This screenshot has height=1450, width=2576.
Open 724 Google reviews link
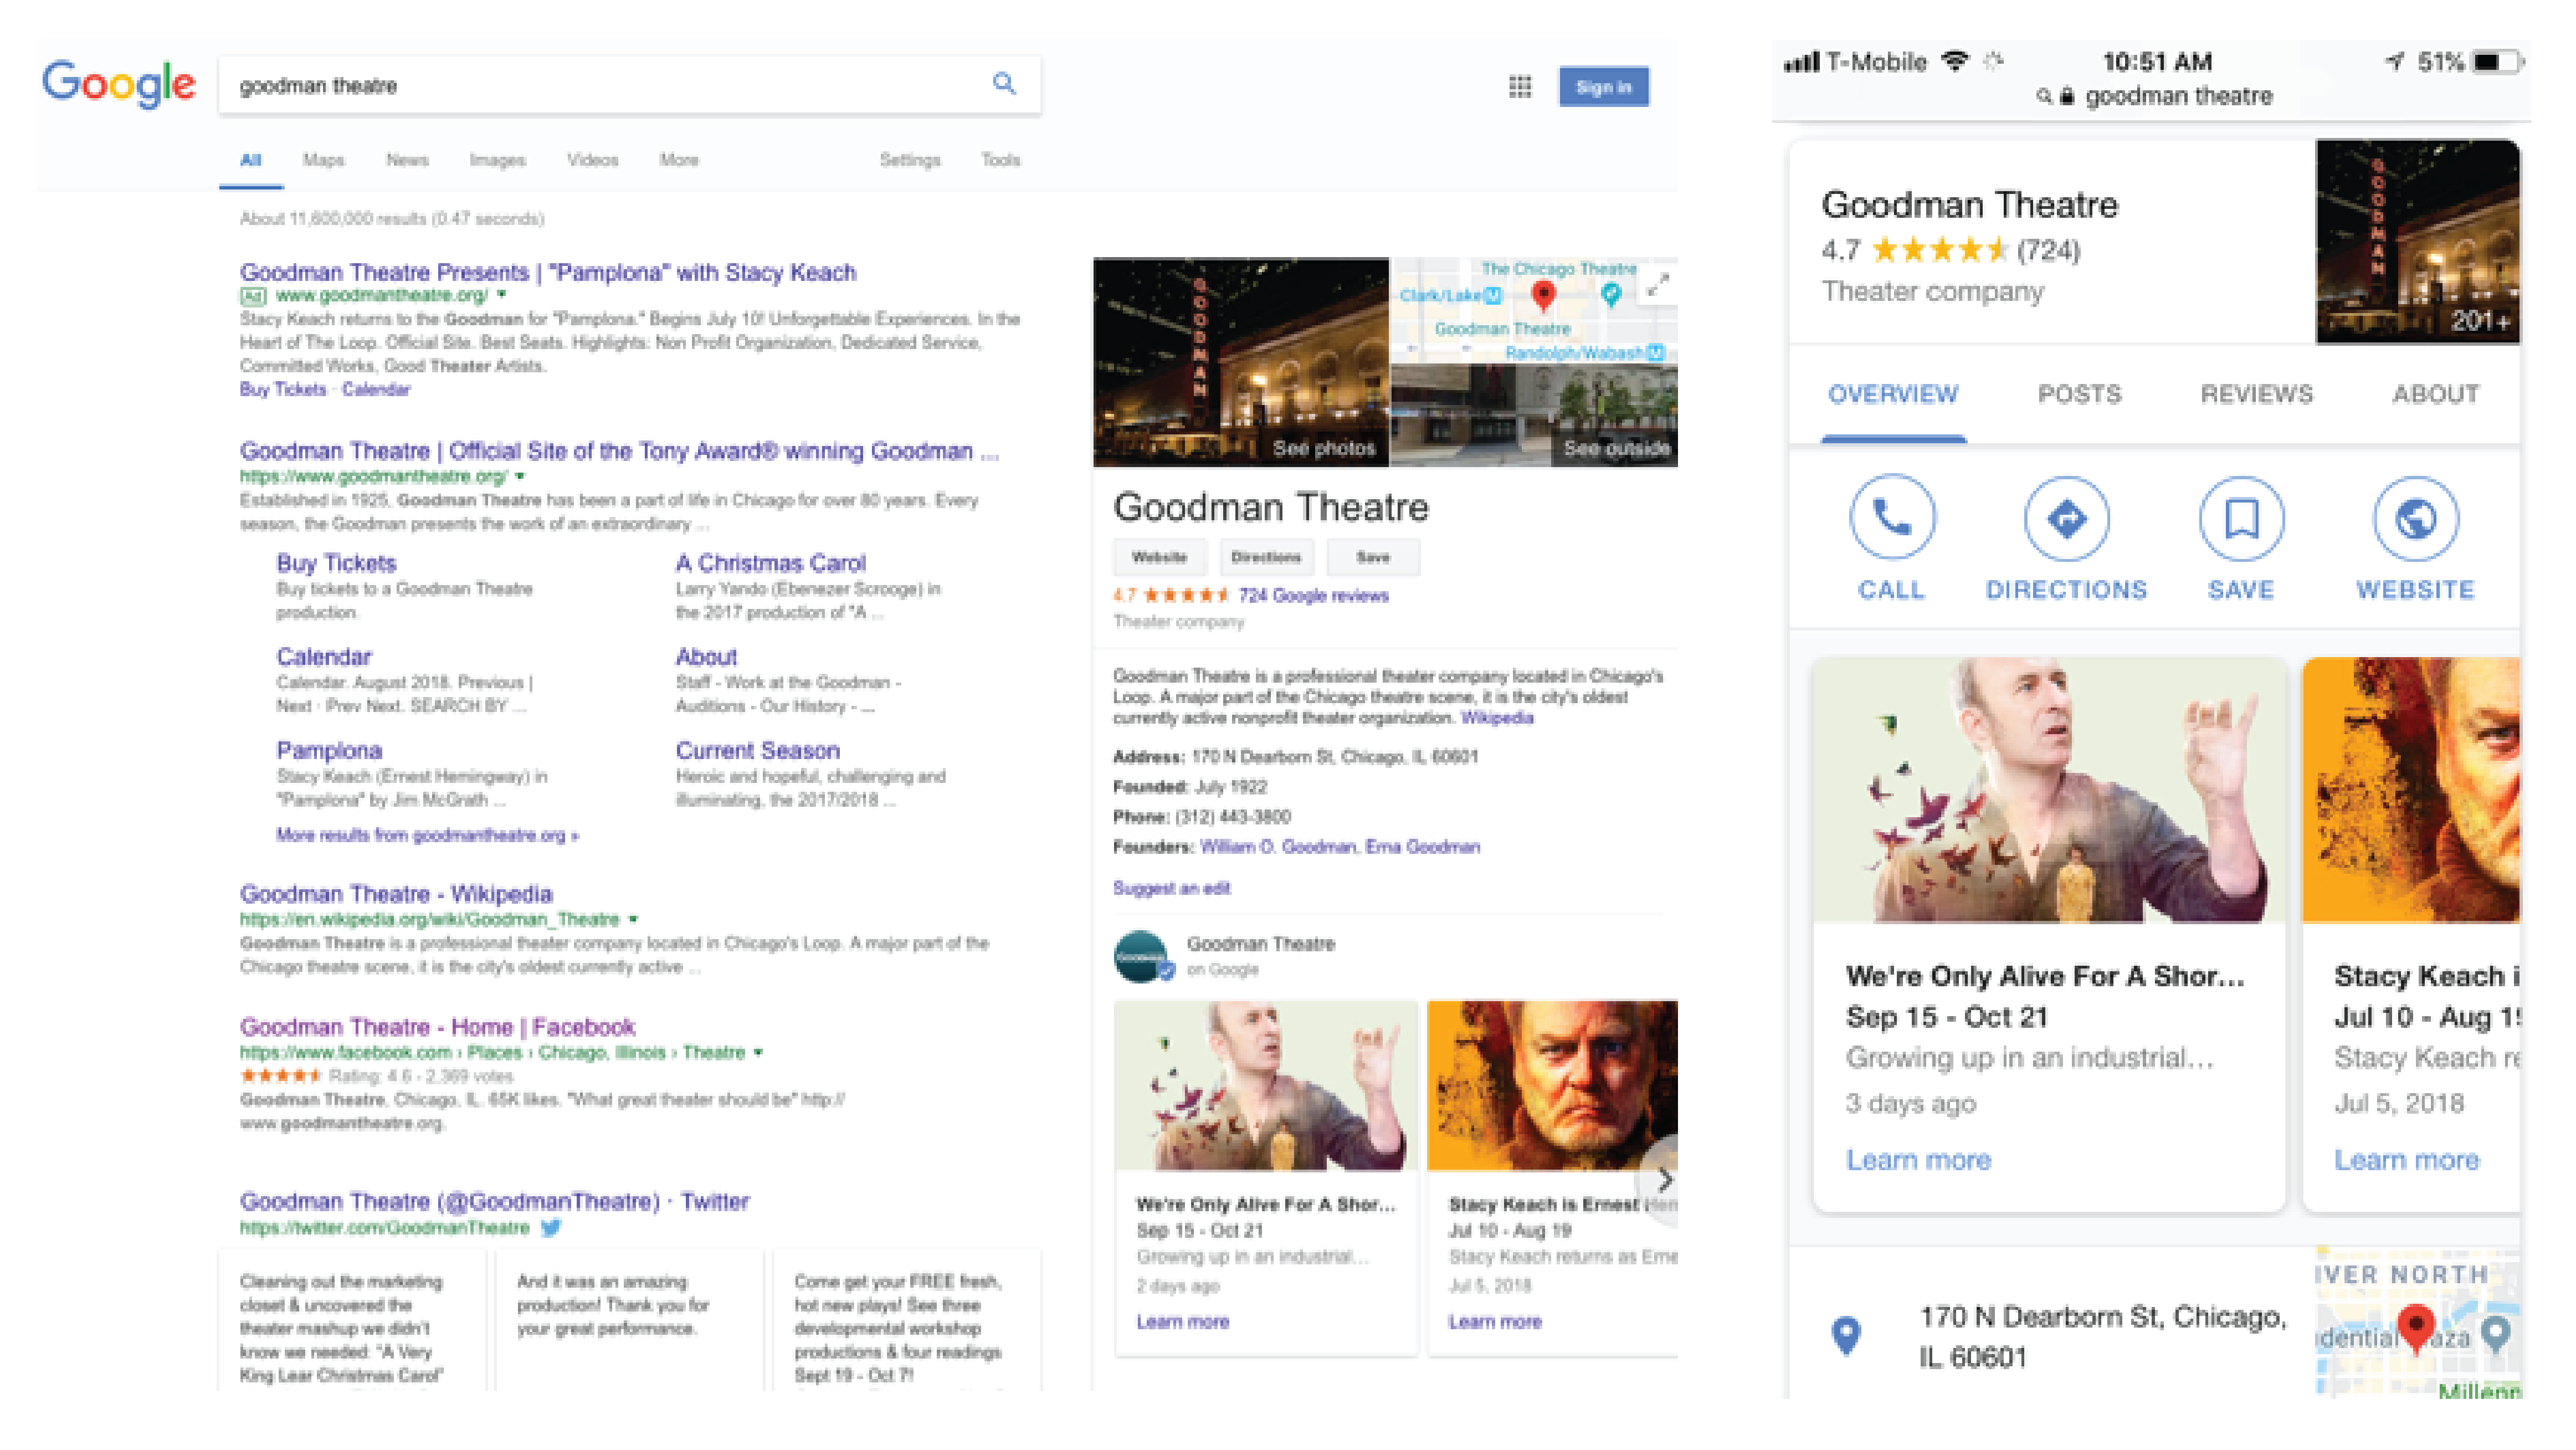click(1313, 596)
